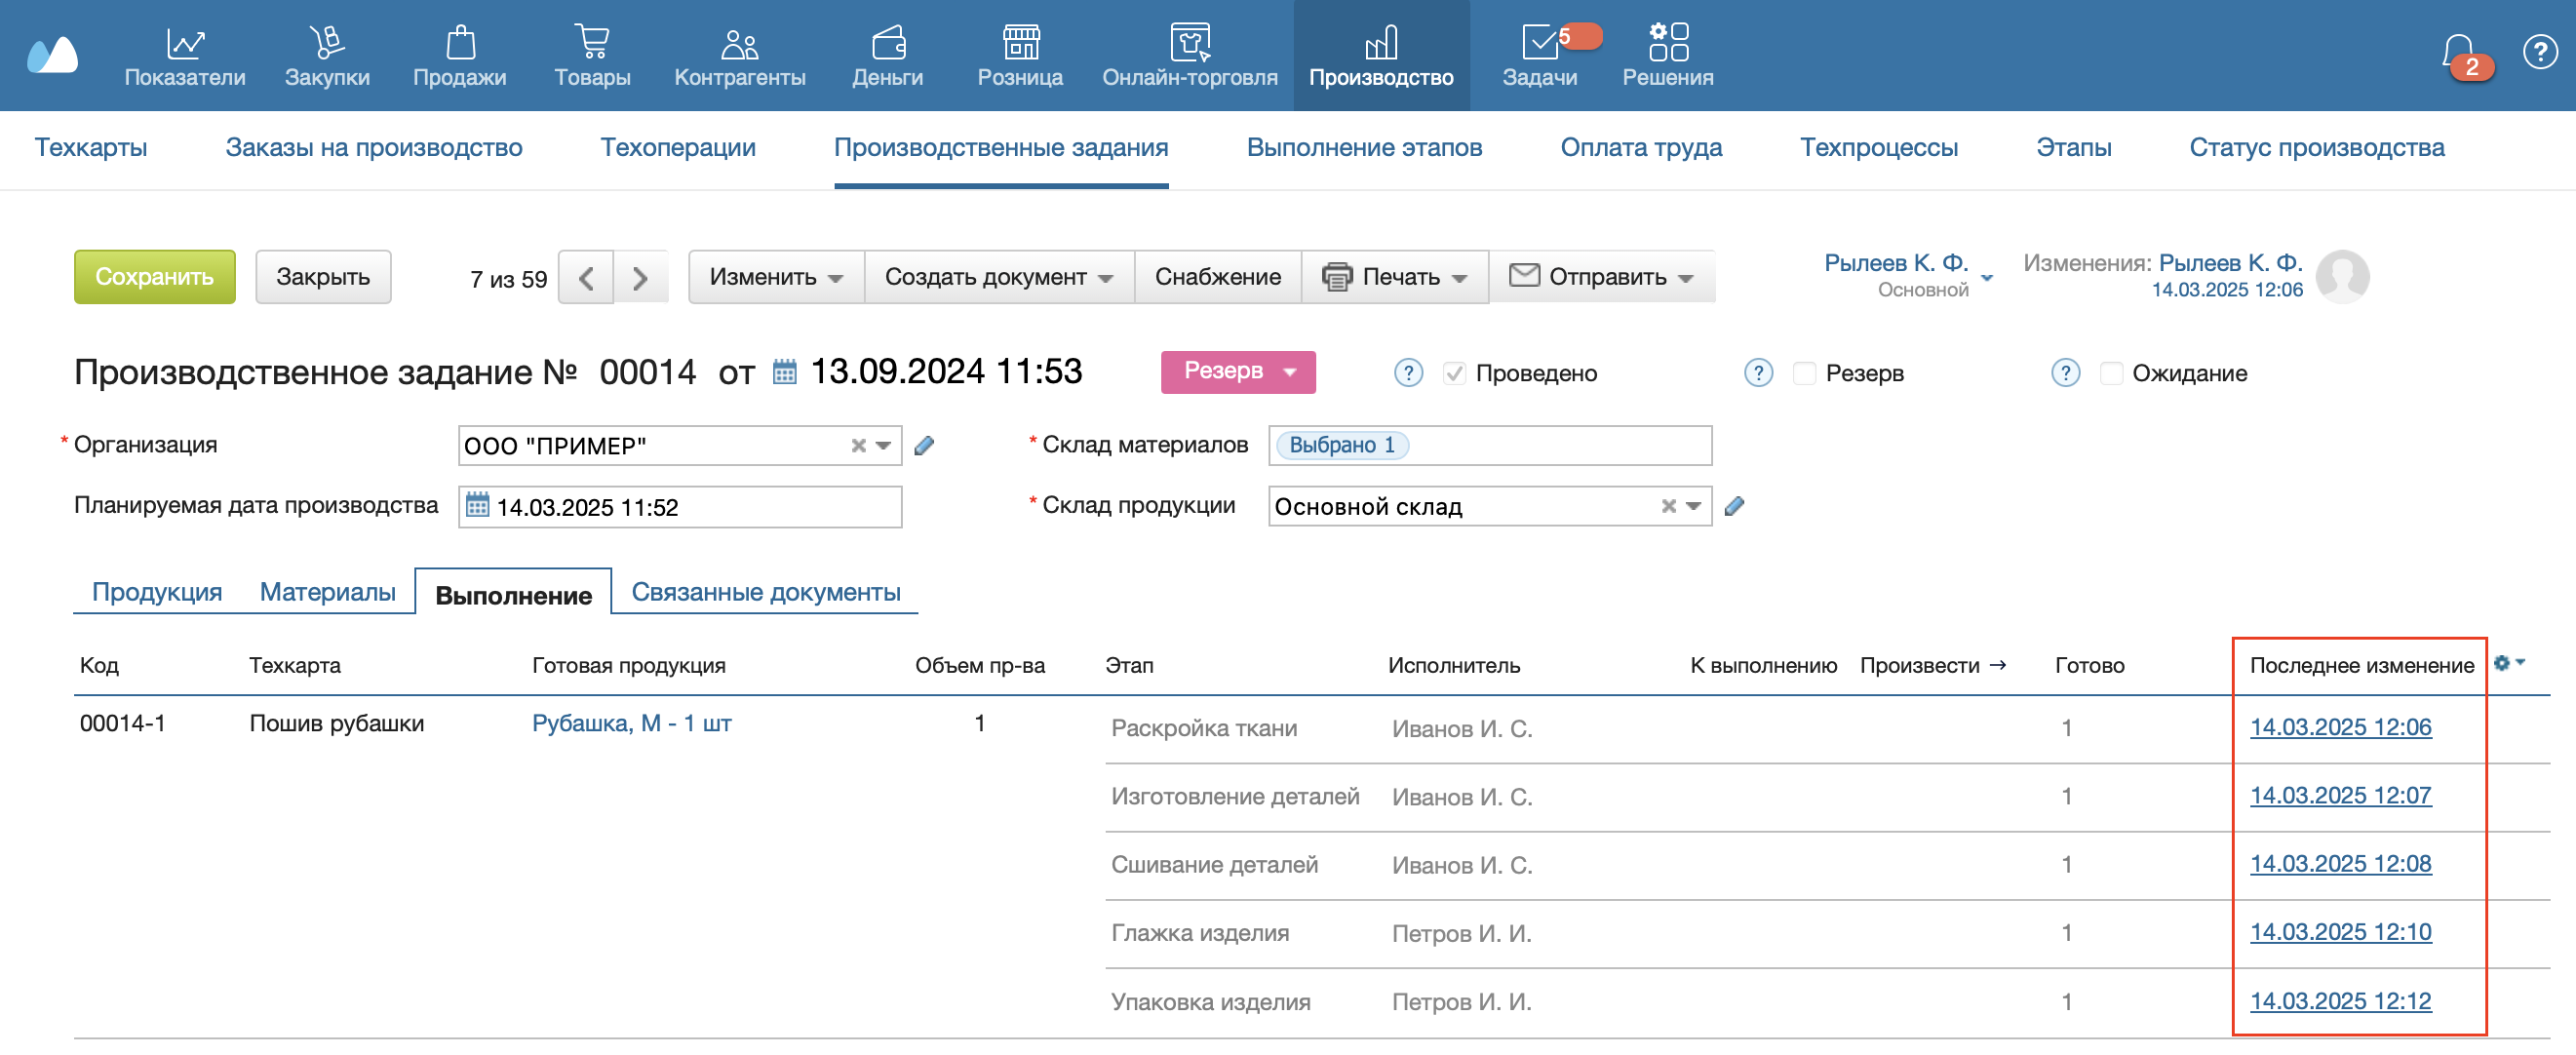The height and width of the screenshot is (1055, 2576).
Task: Edit organization pencil icon
Action: pyautogui.click(x=924, y=446)
